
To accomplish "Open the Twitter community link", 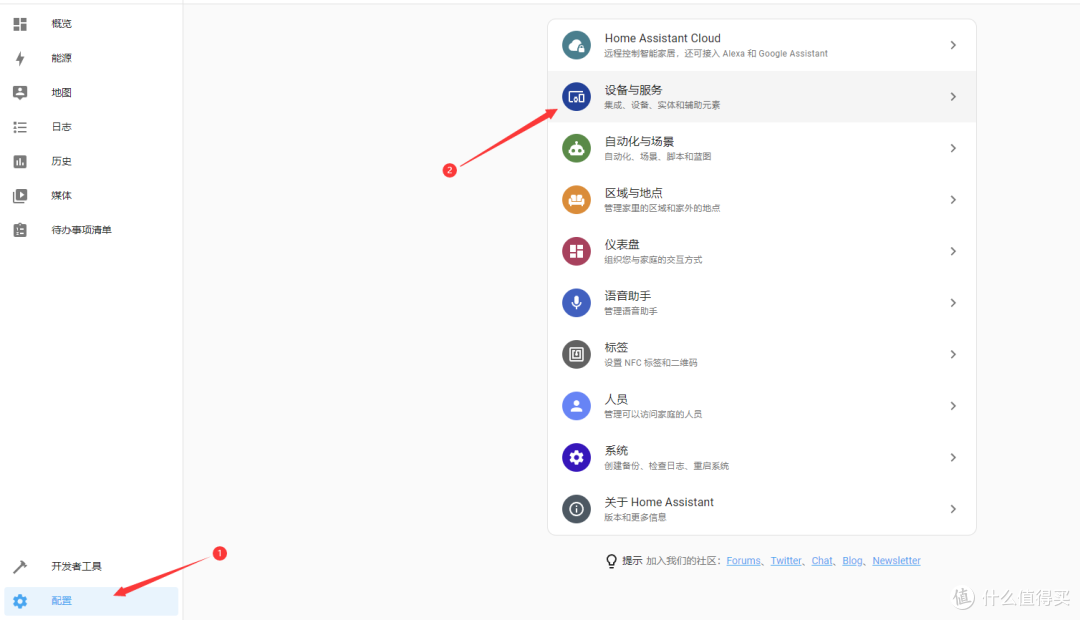I will click(x=786, y=561).
